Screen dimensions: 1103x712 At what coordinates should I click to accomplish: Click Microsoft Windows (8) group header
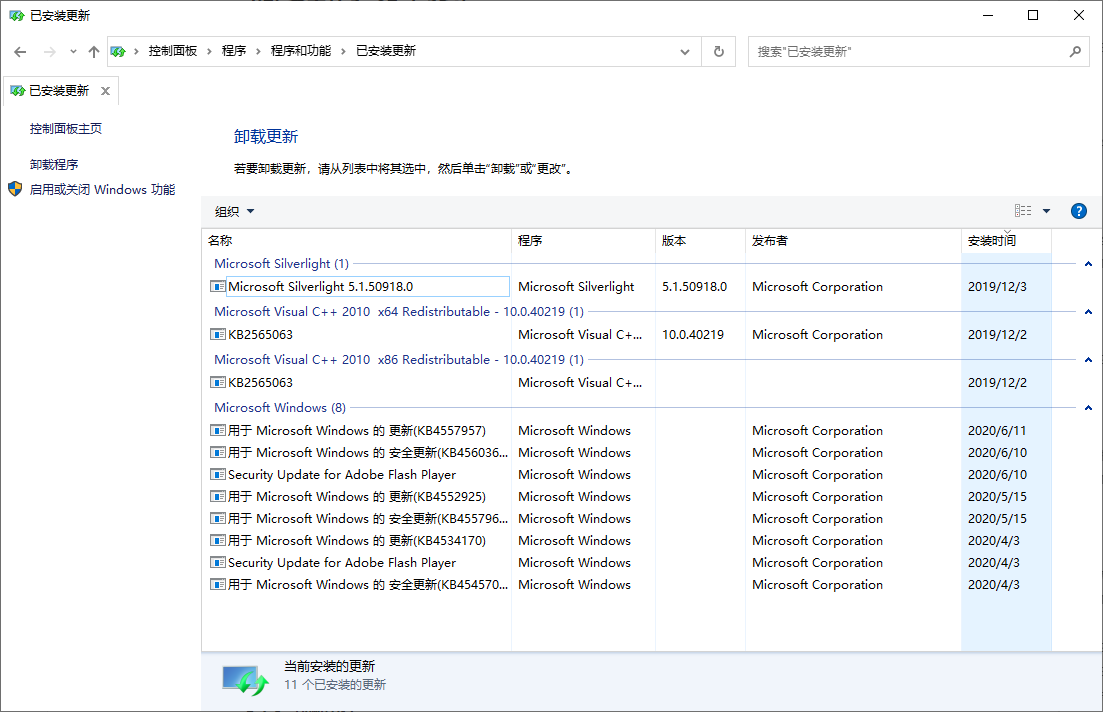280,407
